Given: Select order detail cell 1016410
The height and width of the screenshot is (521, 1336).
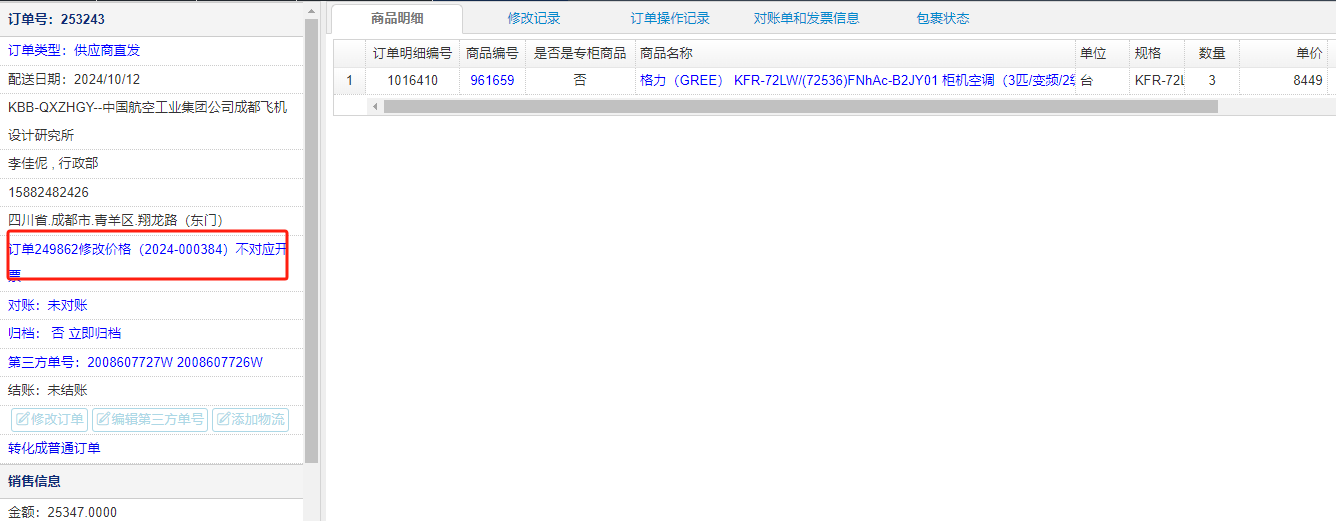Looking at the screenshot, I should (413, 80).
